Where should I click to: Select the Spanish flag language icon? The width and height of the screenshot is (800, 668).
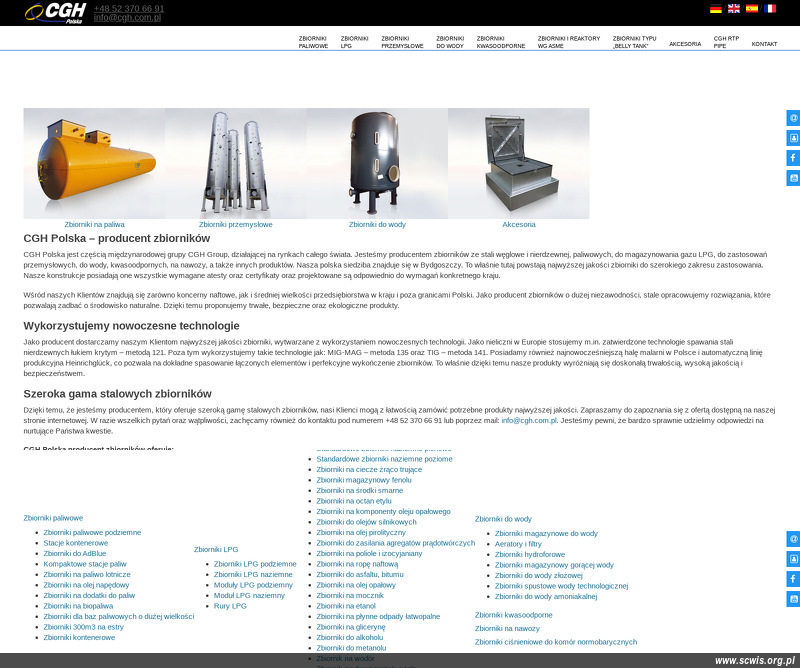click(x=752, y=9)
